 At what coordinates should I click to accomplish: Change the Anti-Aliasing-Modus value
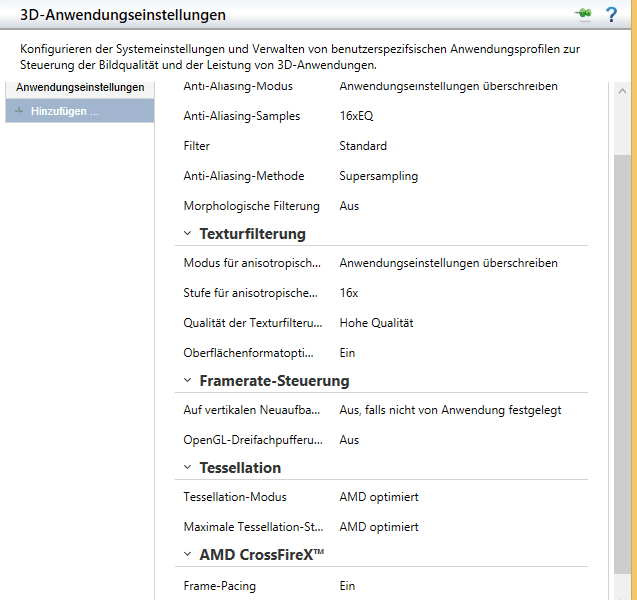point(448,86)
